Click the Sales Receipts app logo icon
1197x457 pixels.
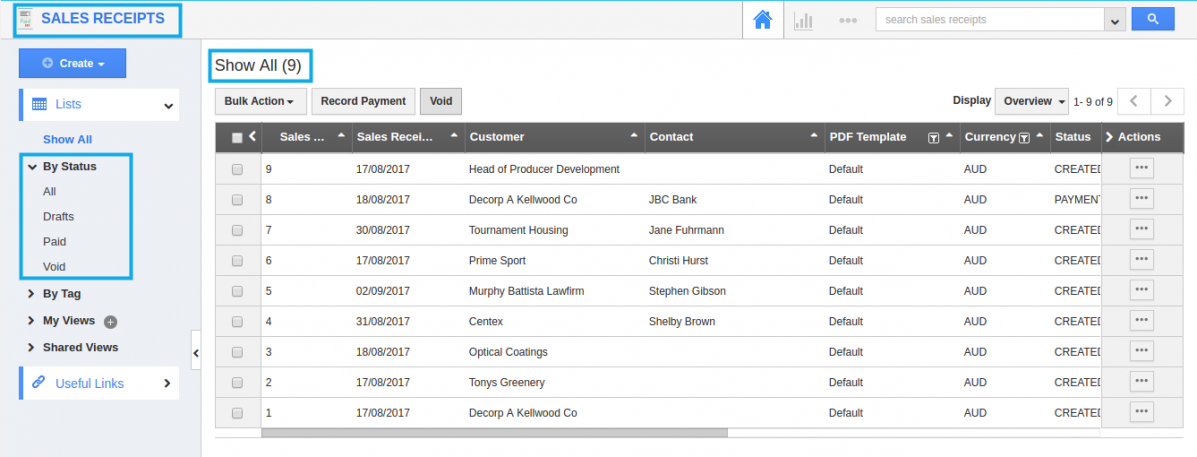pyautogui.click(x=24, y=19)
